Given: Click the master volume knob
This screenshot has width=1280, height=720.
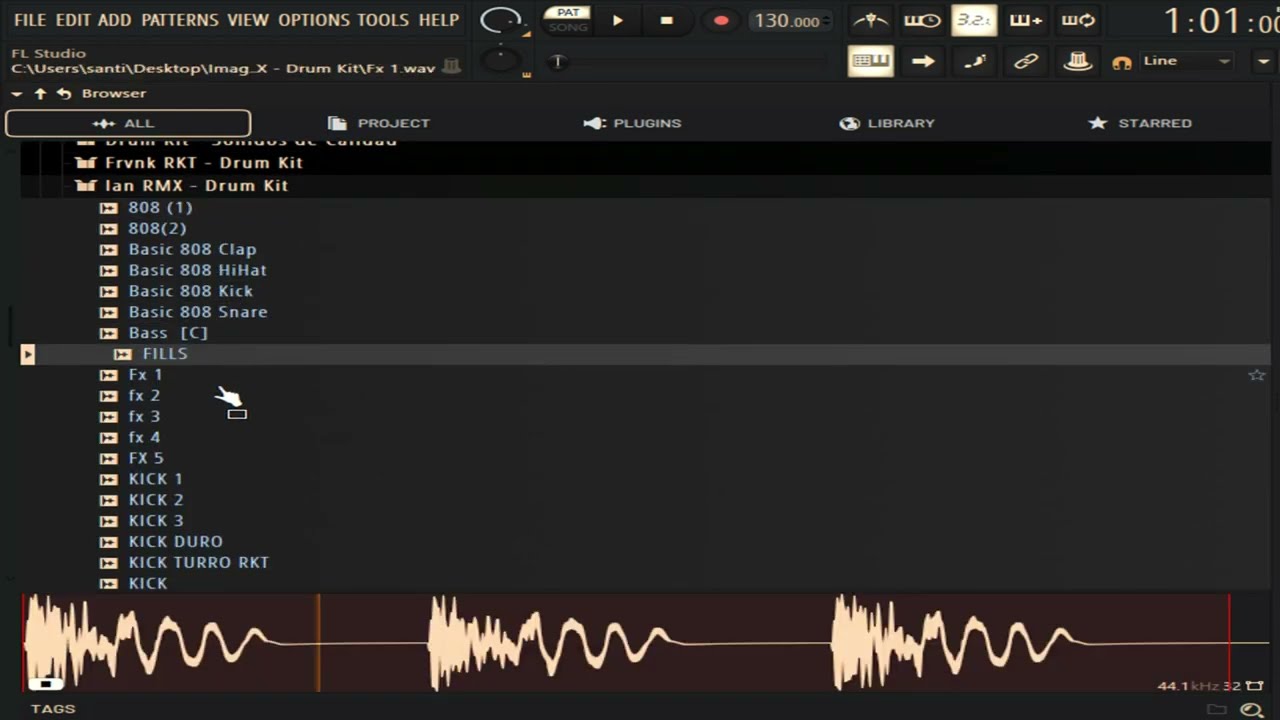Looking at the screenshot, I should click(500, 20).
